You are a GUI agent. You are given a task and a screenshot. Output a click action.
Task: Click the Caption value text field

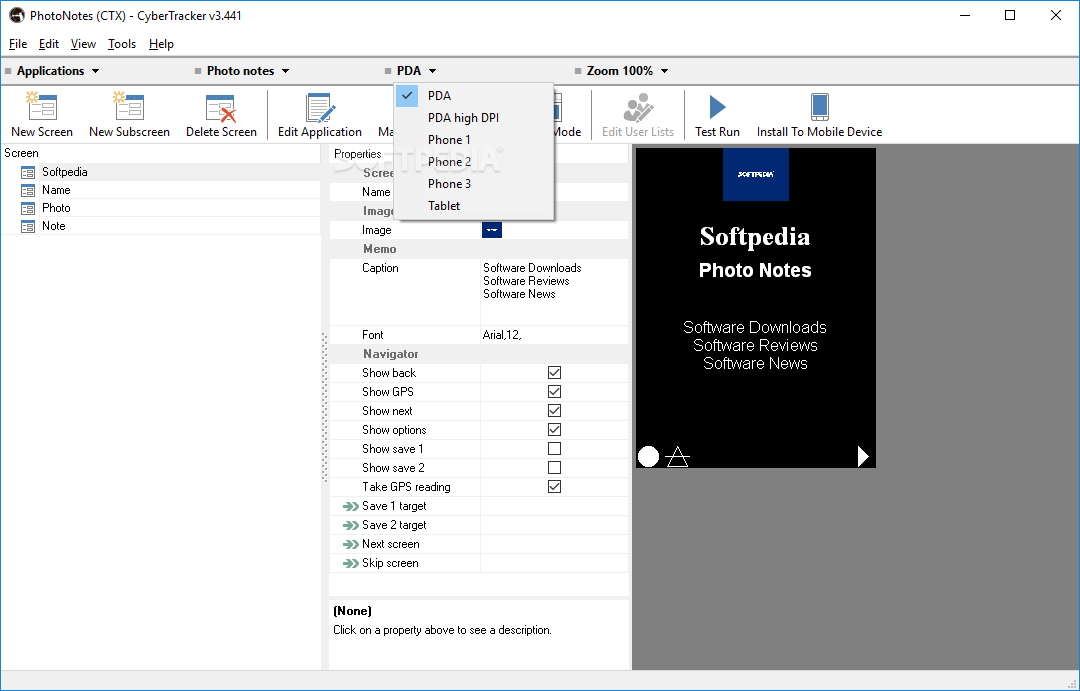pos(554,292)
